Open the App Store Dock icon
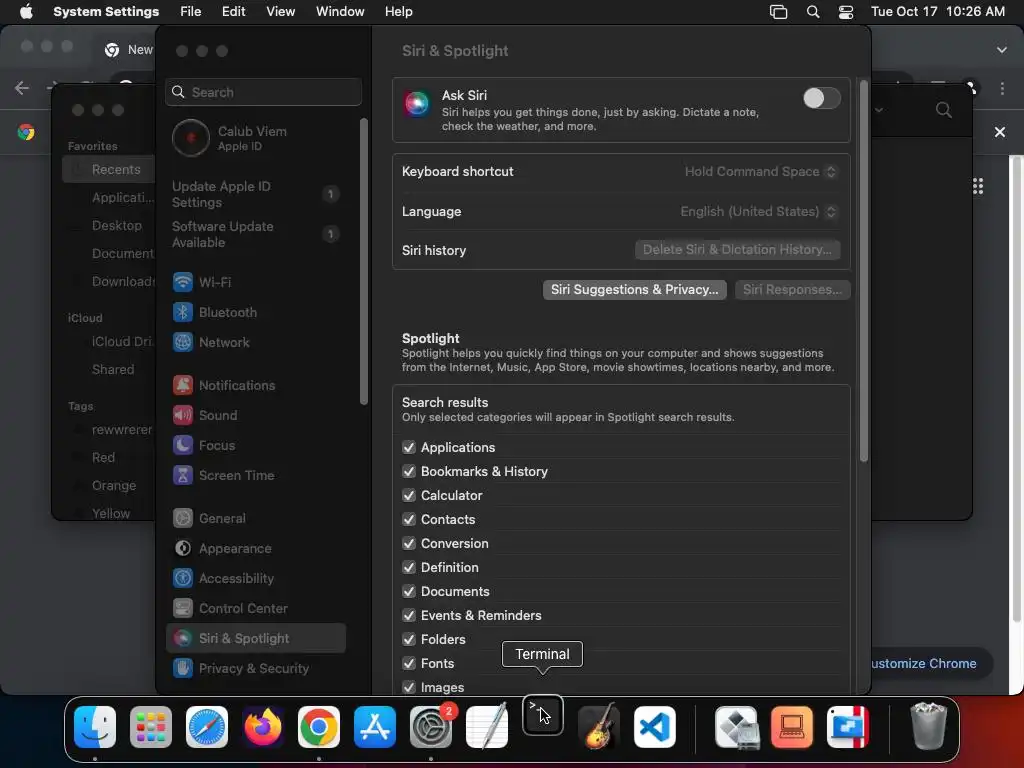 (x=375, y=727)
